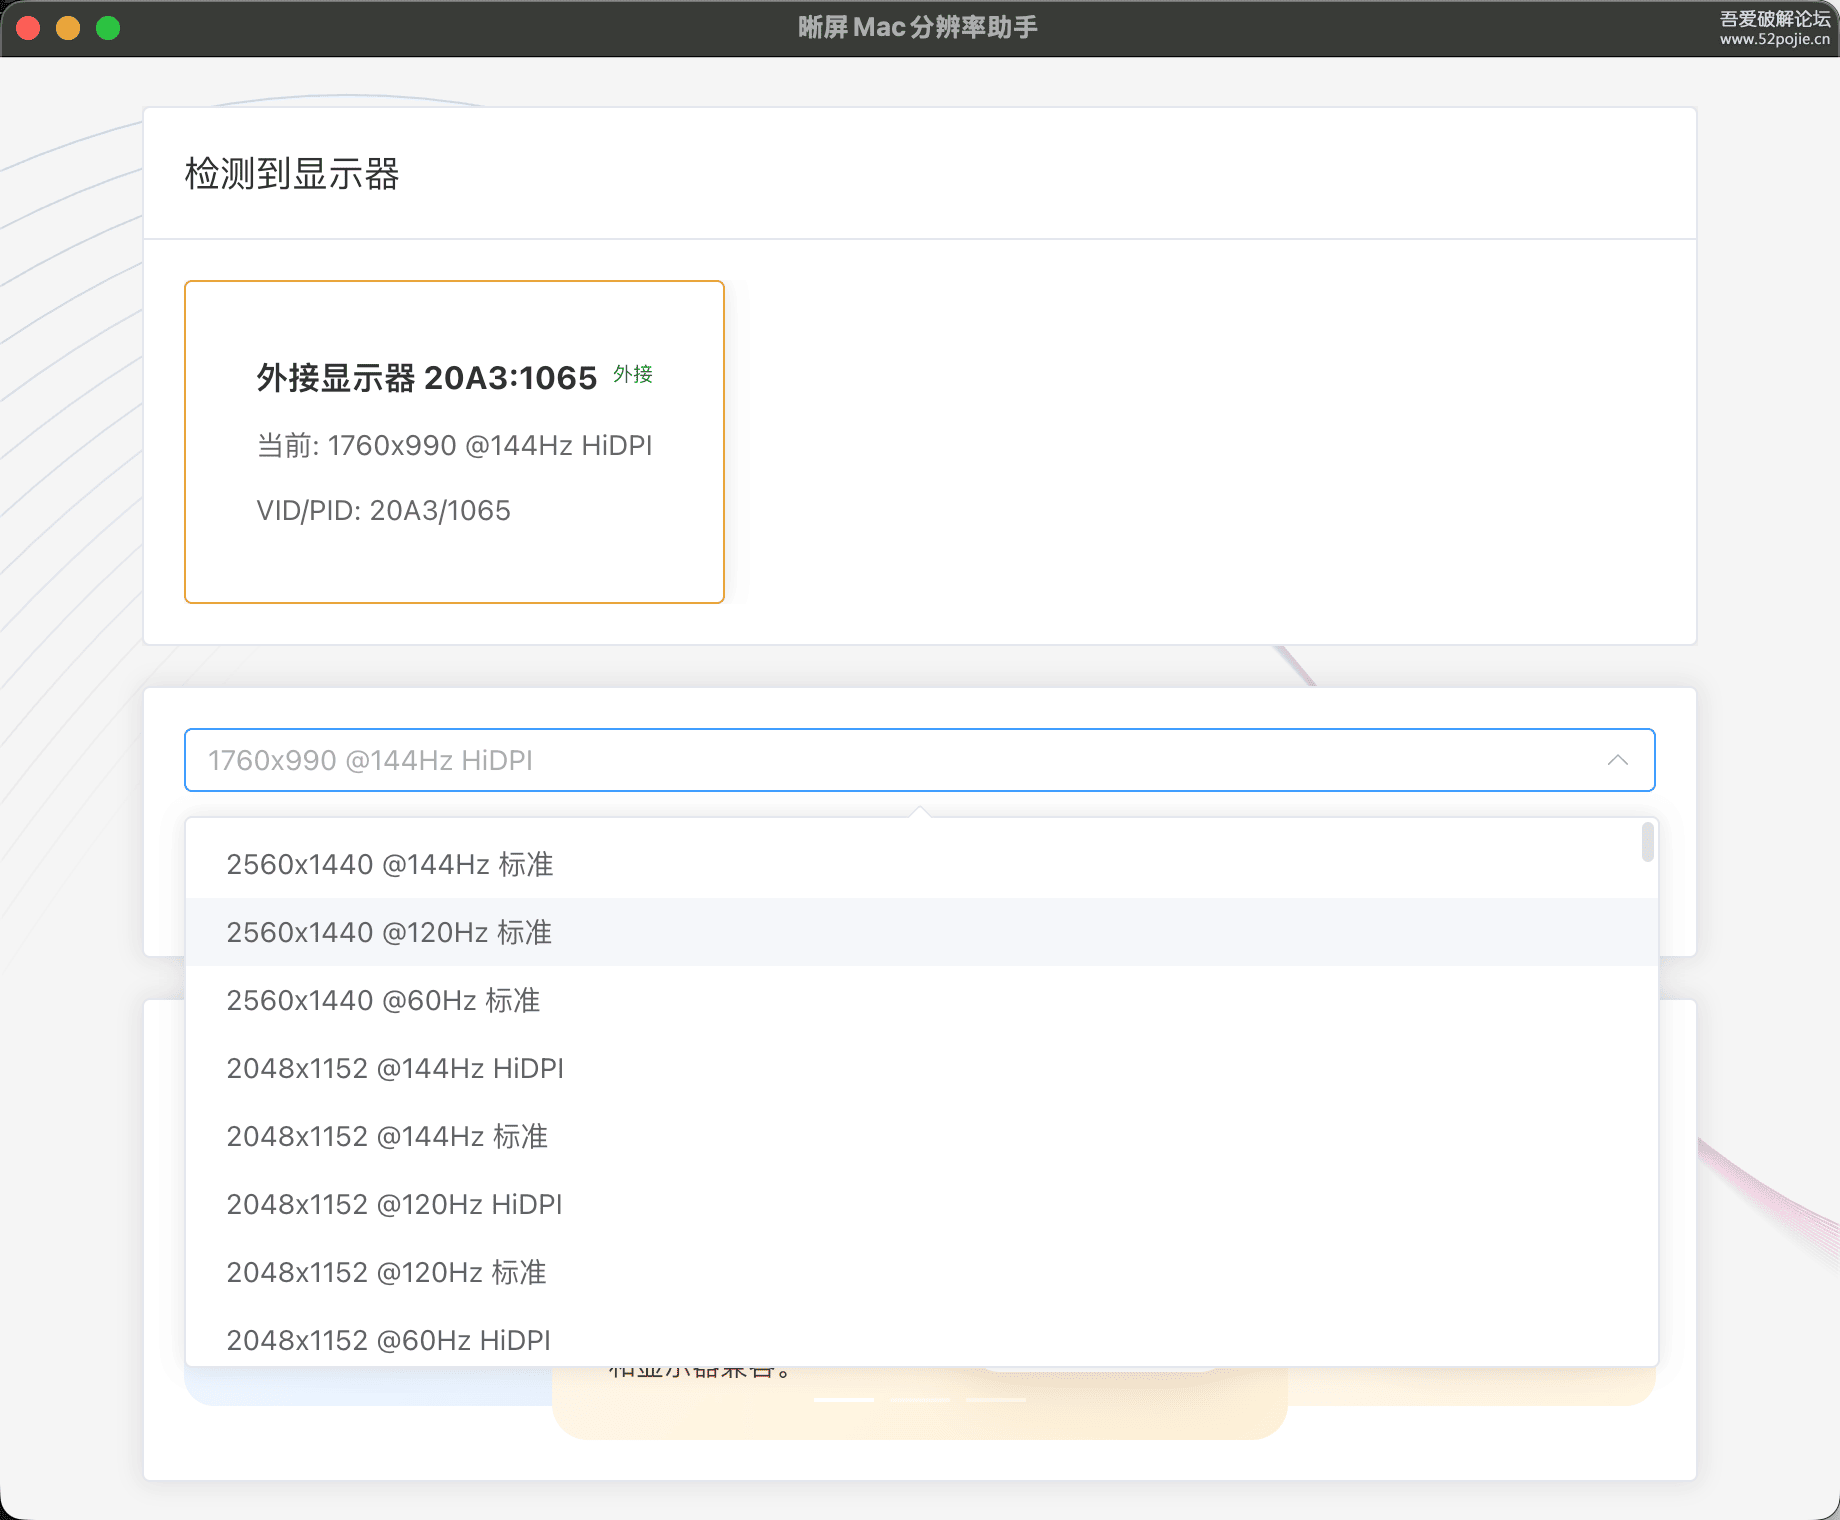The height and width of the screenshot is (1520, 1840).
Task: Select 2048x1152 @120Hz 标准 entry
Action: (386, 1272)
